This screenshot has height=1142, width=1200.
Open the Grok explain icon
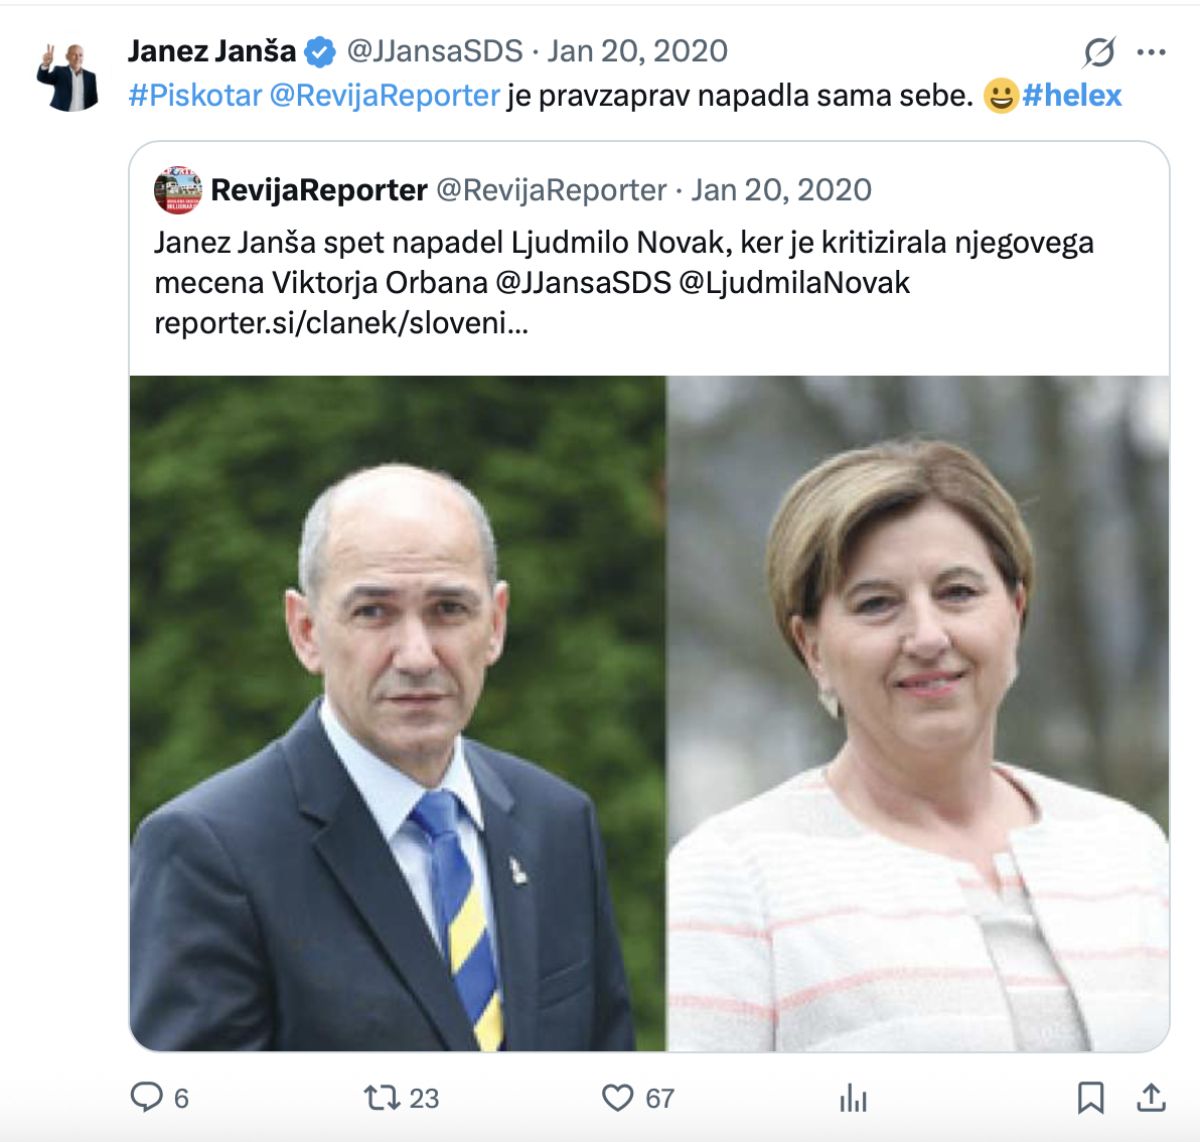(x=1099, y=51)
